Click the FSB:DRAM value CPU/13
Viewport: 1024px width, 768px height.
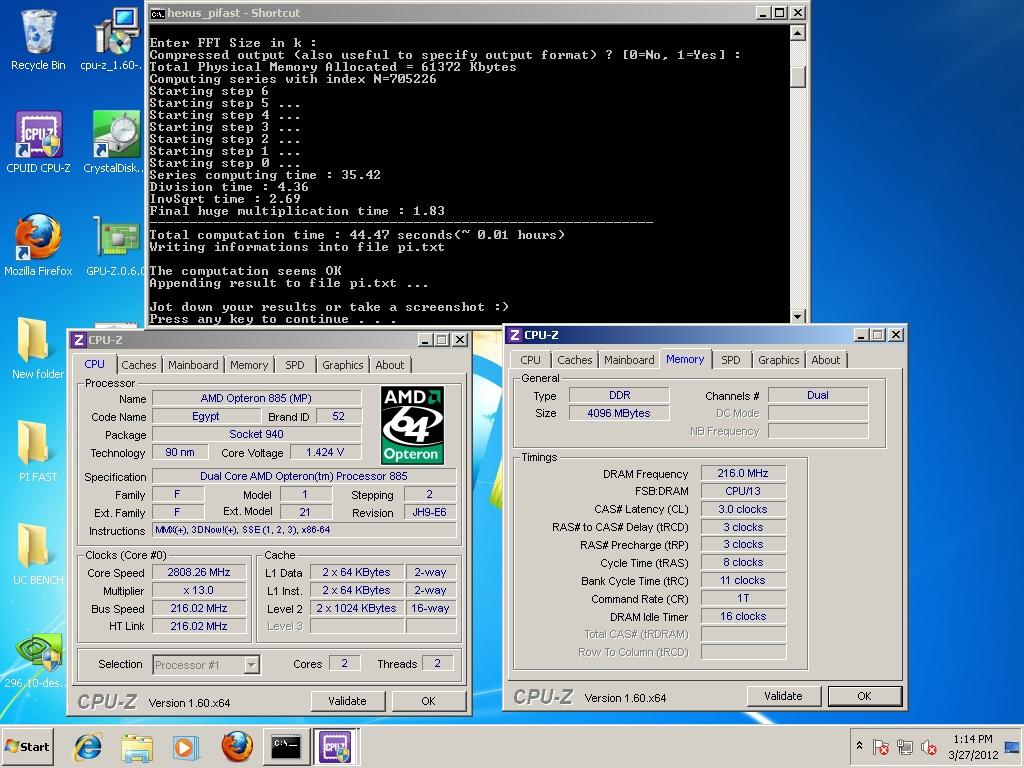pos(743,491)
